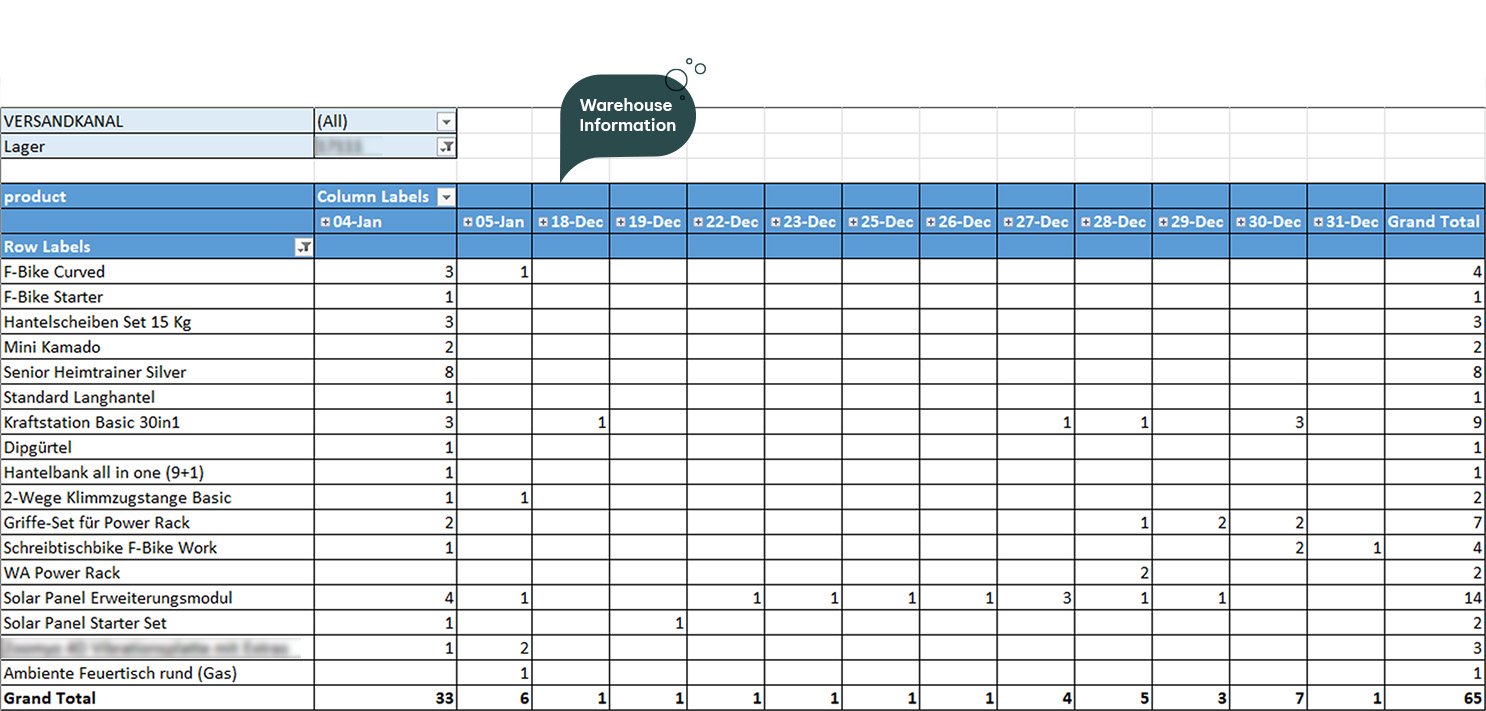Click the grand total cell showing 65
Screen dimensions: 1486x711
point(1470,698)
